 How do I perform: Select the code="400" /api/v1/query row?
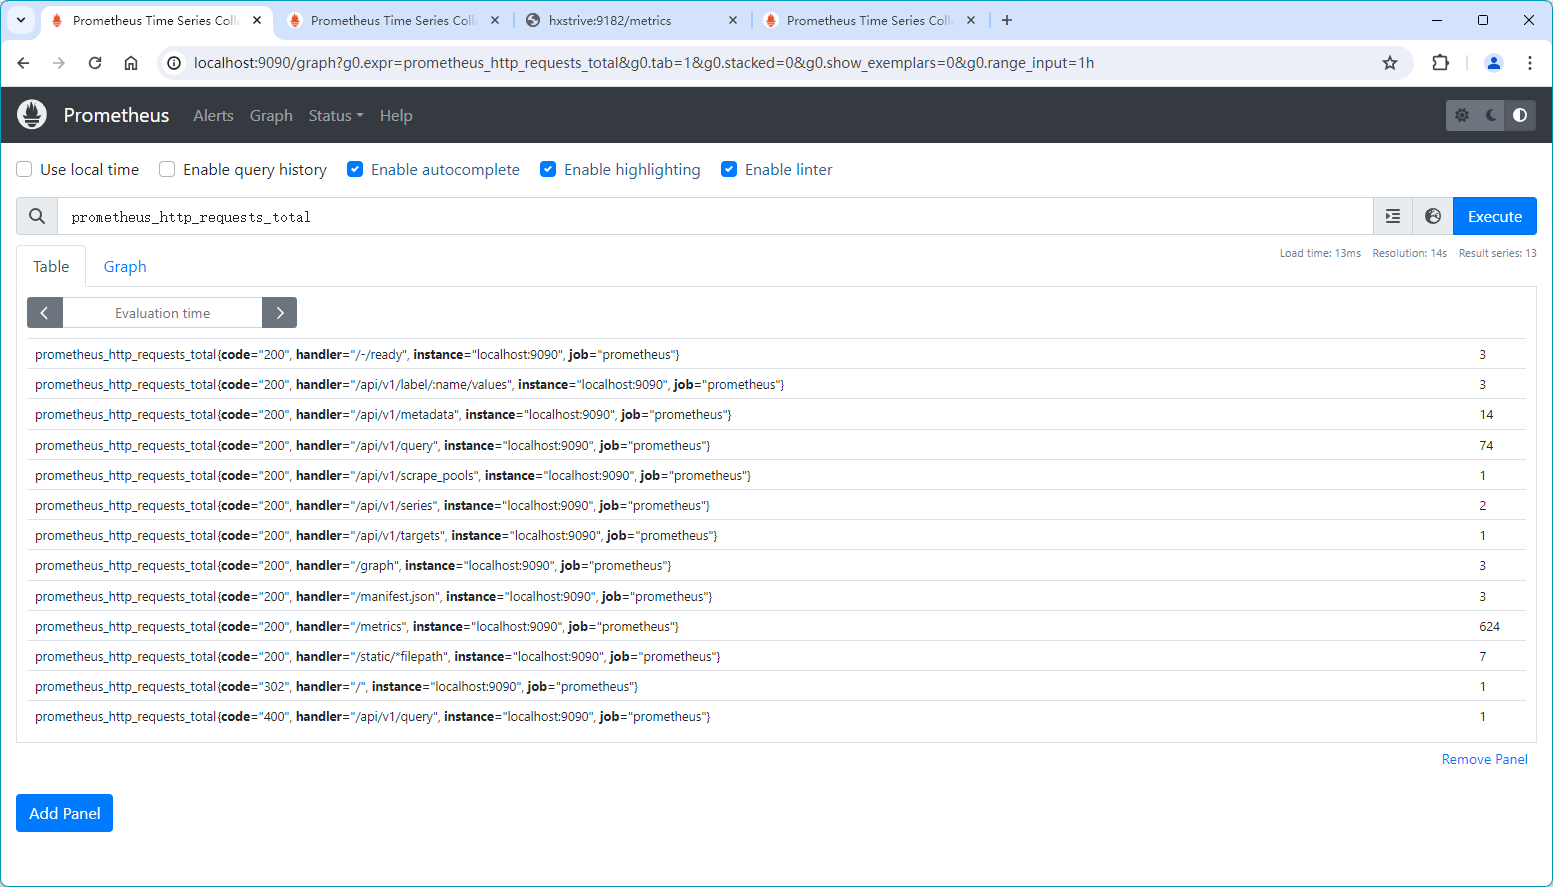click(776, 716)
